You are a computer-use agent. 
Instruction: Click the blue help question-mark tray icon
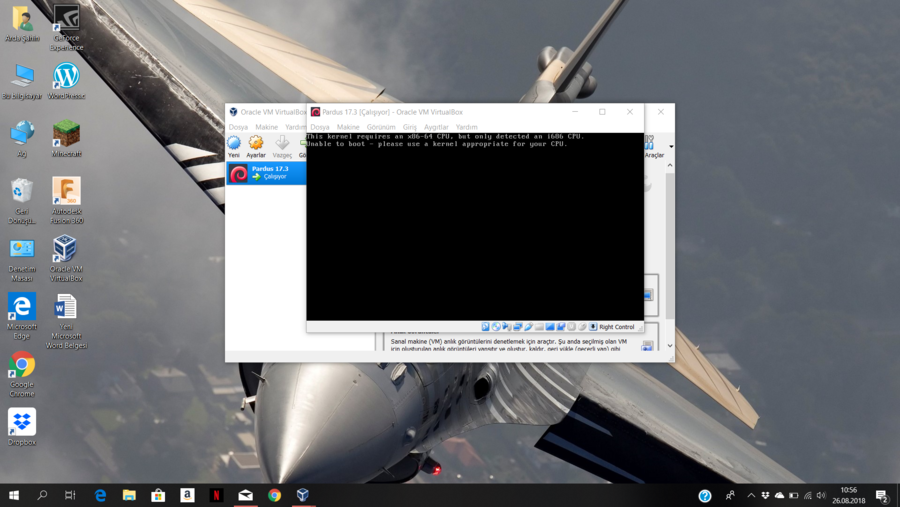[x=705, y=496]
